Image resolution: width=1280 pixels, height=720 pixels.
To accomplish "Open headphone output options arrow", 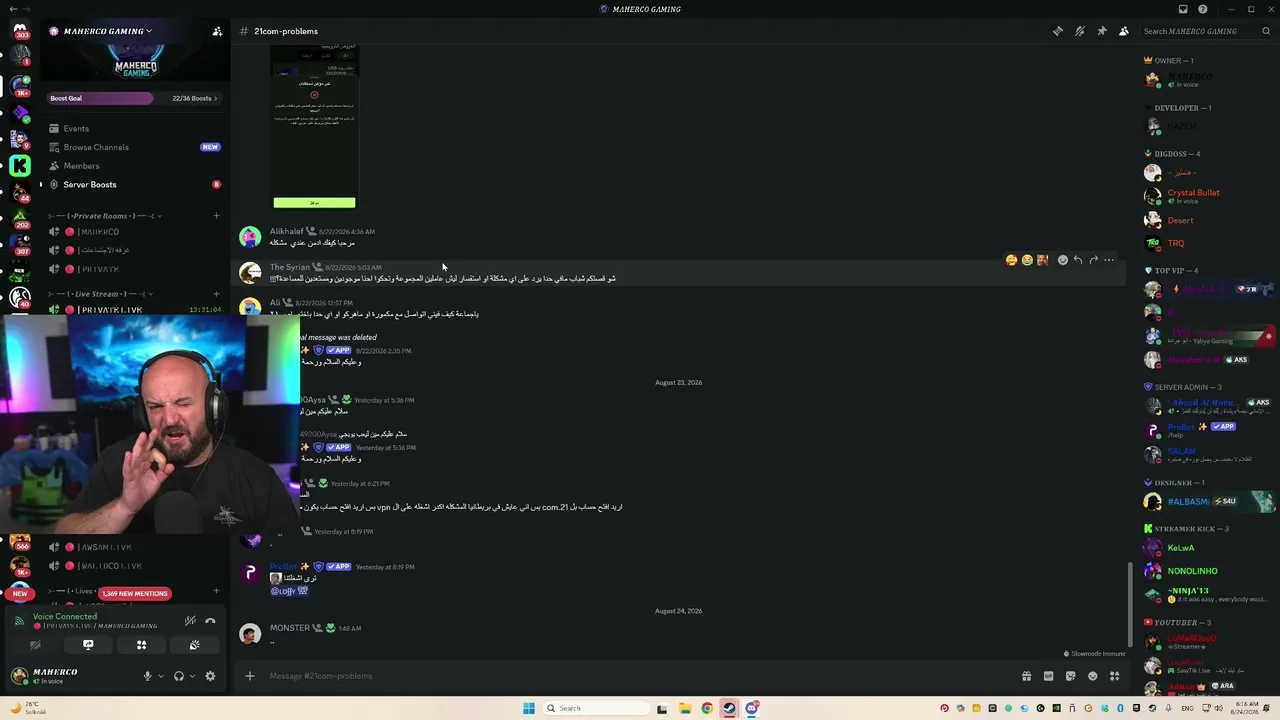I will (x=192, y=676).
